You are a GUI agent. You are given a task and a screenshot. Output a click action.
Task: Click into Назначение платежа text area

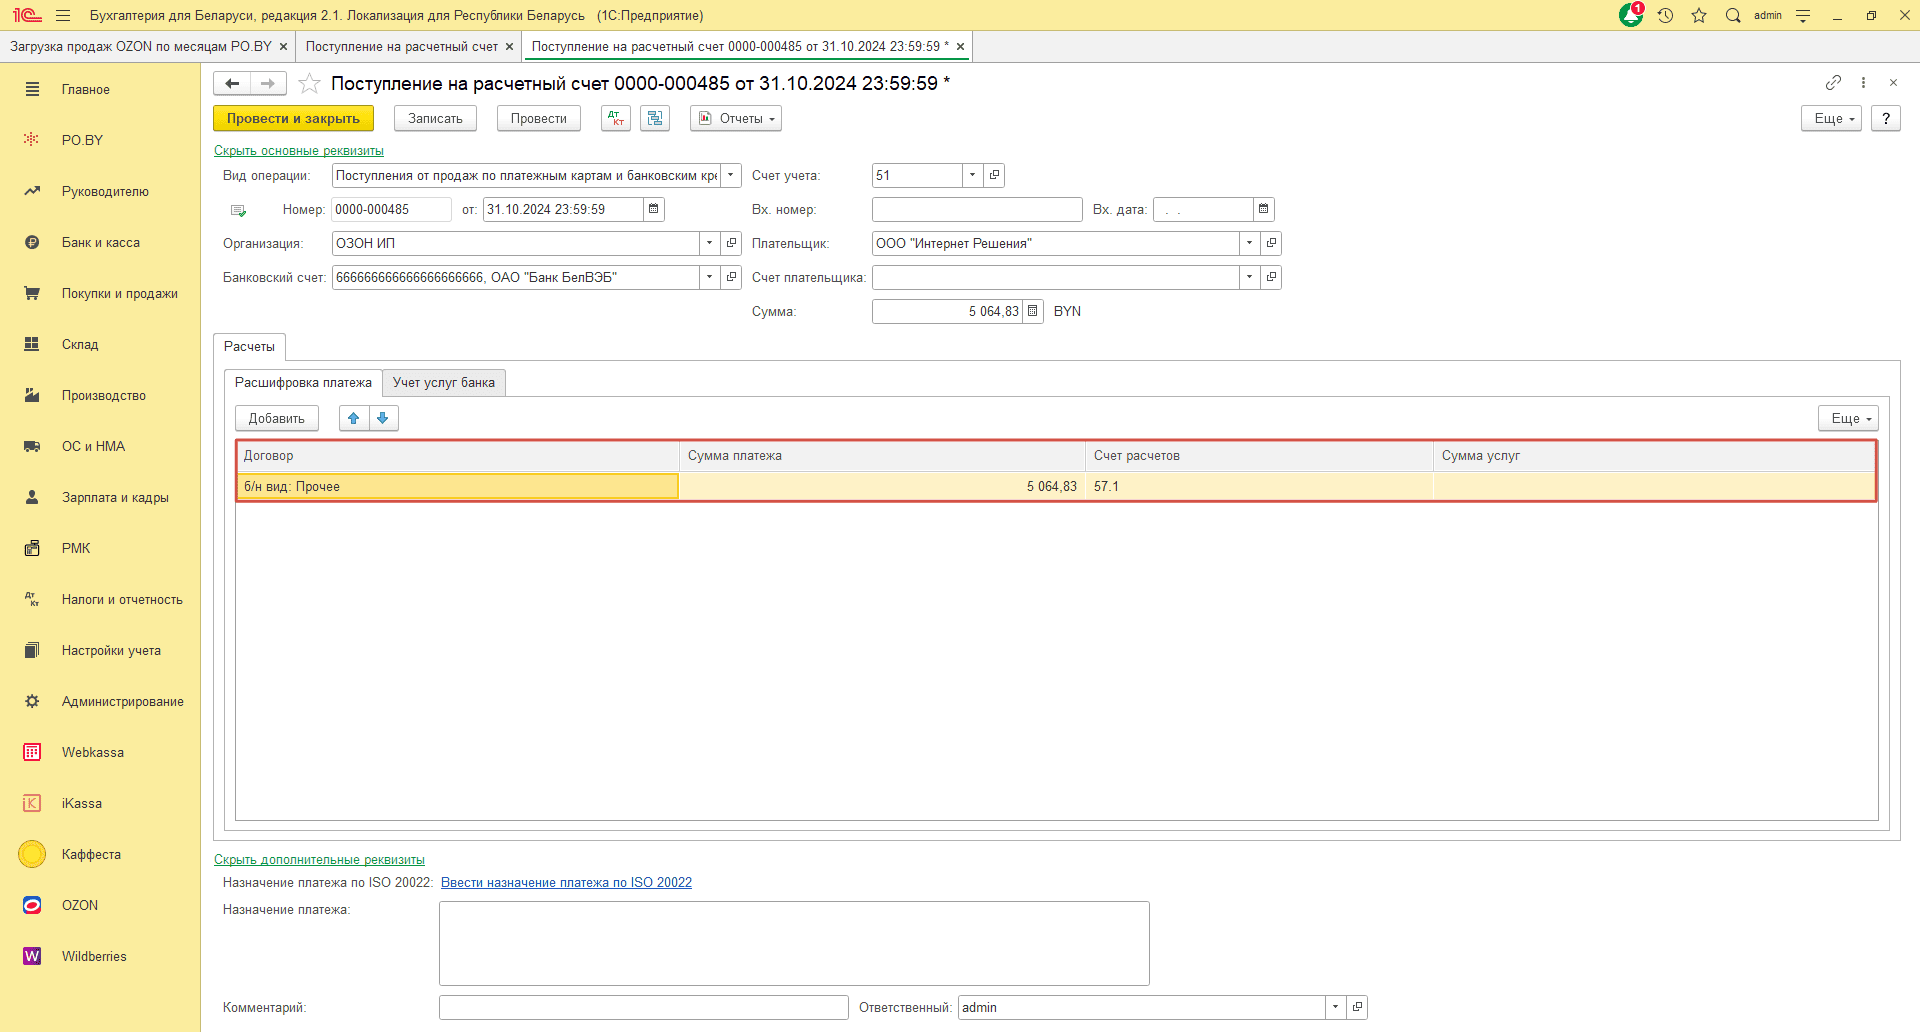794,943
